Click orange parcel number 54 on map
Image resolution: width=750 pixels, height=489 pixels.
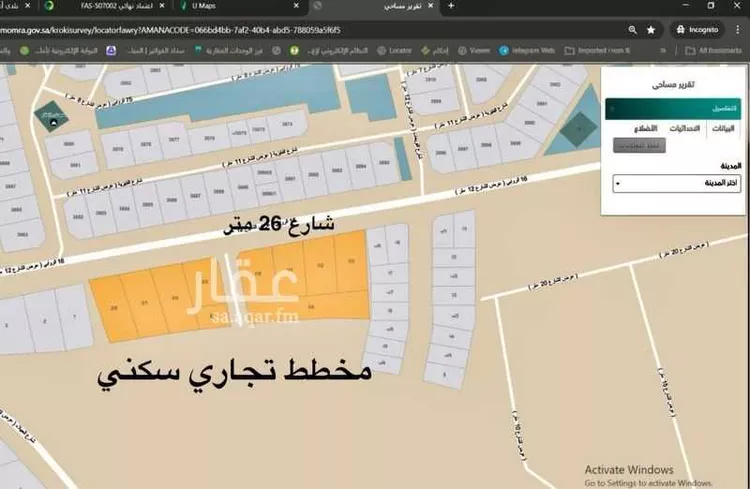[311, 306]
